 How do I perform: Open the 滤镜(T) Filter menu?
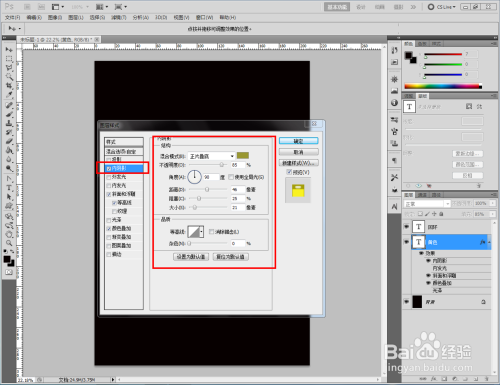(119, 17)
